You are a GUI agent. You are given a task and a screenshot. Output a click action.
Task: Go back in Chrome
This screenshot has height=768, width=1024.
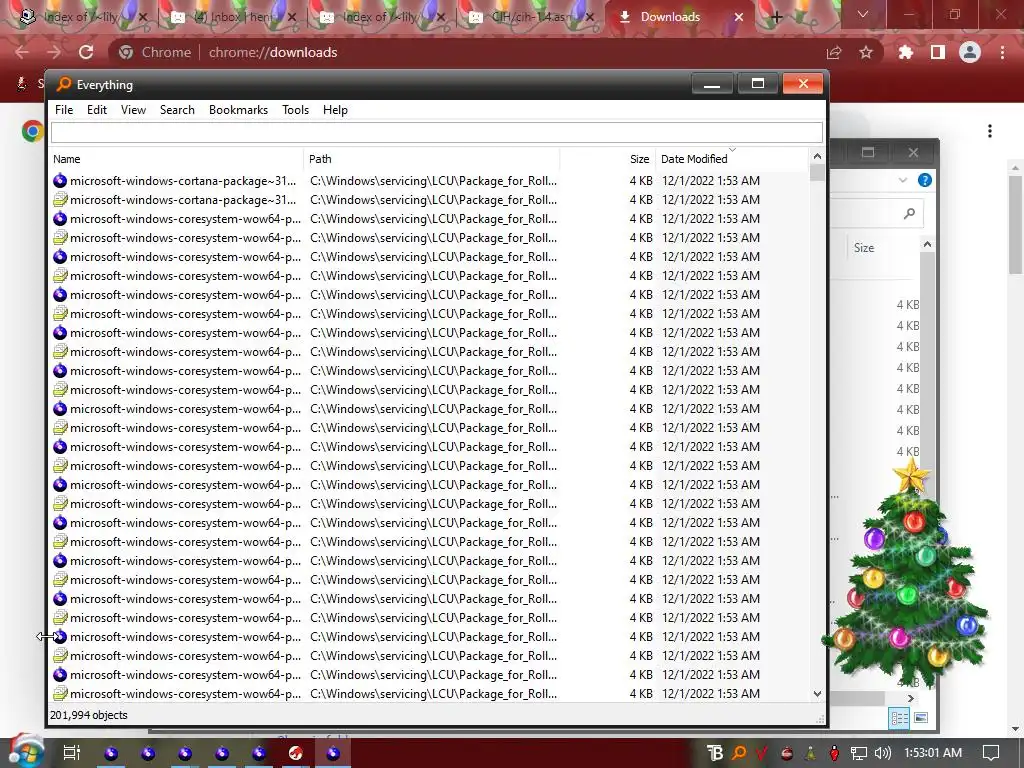tap(22, 52)
